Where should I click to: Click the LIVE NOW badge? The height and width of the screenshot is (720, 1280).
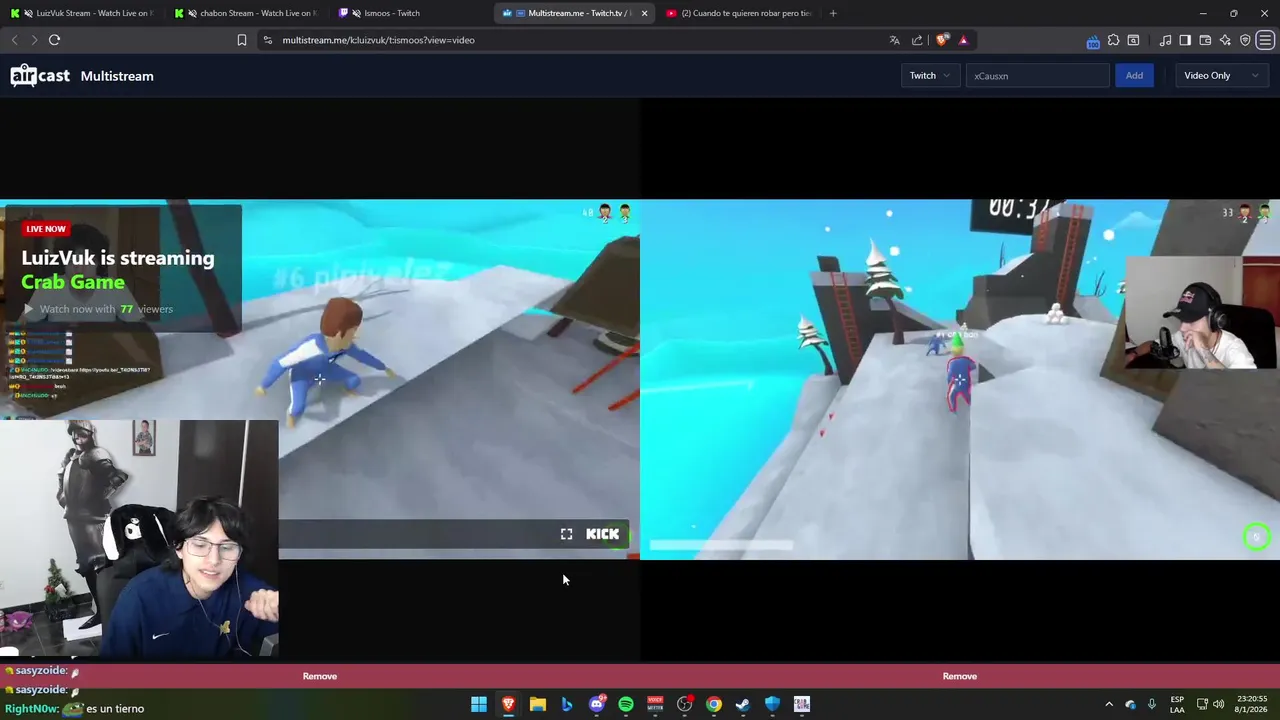(46, 229)
